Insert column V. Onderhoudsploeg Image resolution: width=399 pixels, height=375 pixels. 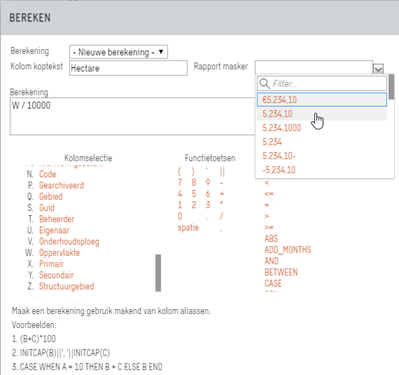tap(69, 241)
